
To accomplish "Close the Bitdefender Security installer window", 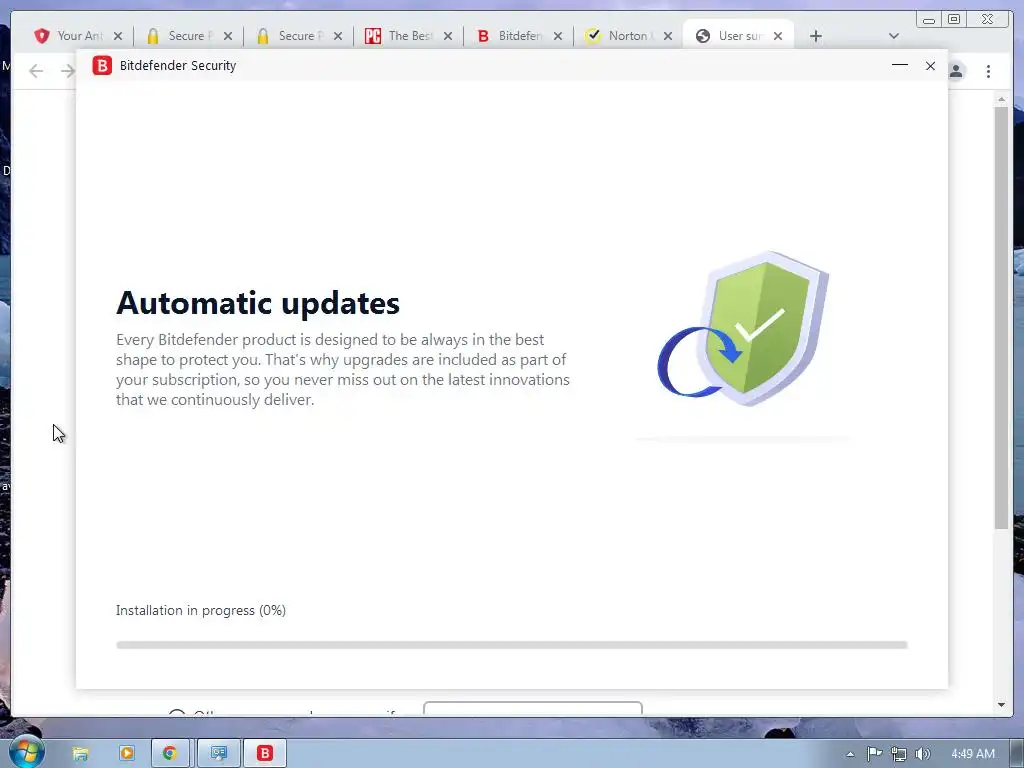I will pyautogui.click(x=930, y=66).
